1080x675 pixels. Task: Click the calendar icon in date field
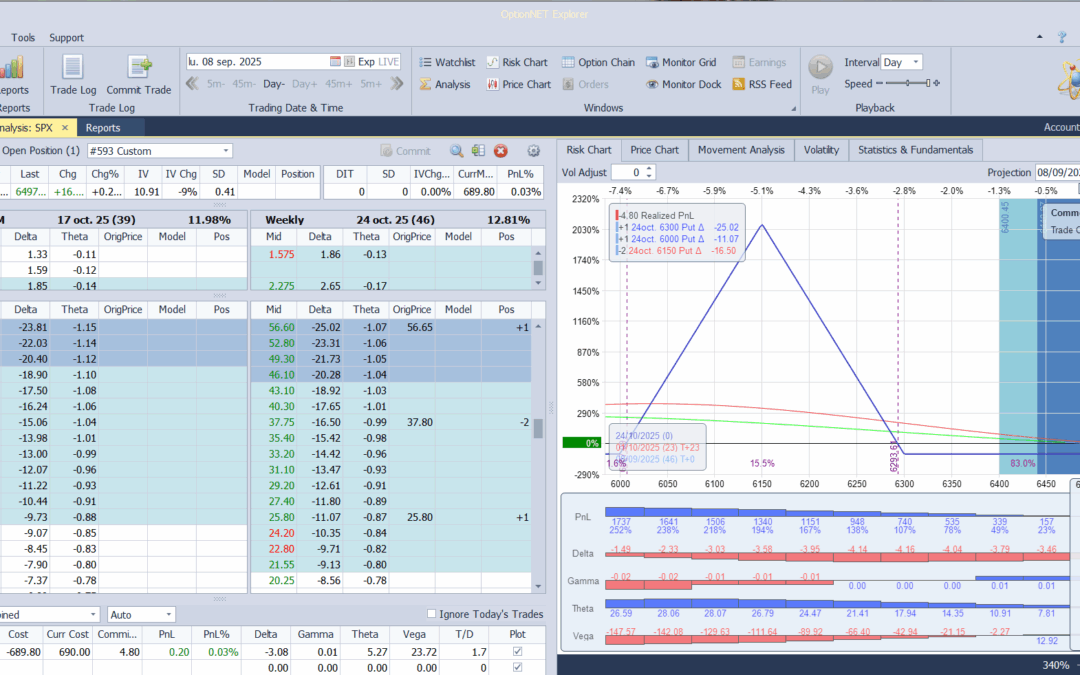[x=335, y=61]
